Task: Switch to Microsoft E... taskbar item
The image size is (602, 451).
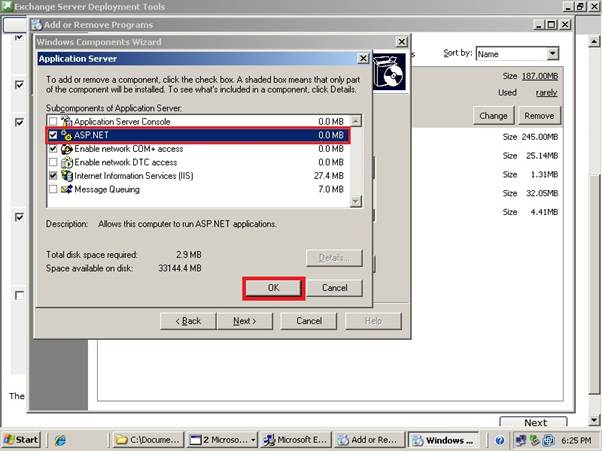Action: (x=296, y=440)
